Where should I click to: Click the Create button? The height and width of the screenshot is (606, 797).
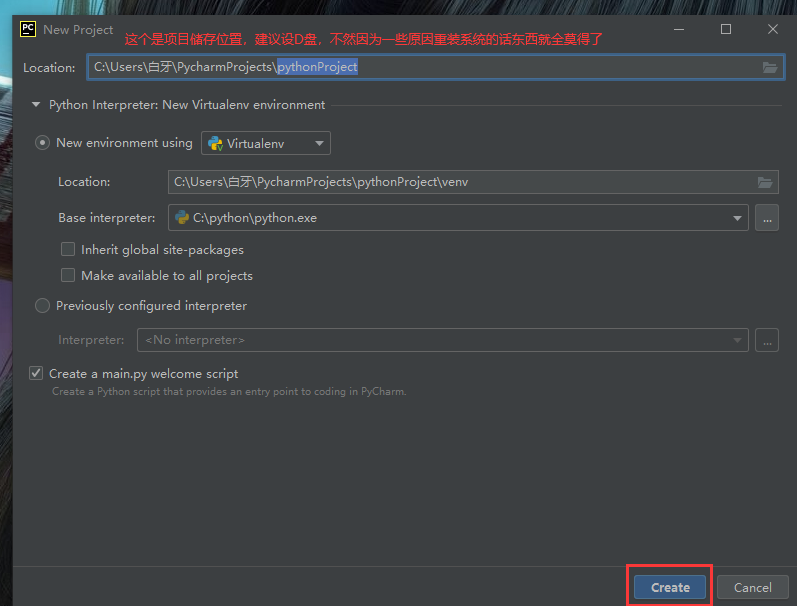(x=670, y=587)
